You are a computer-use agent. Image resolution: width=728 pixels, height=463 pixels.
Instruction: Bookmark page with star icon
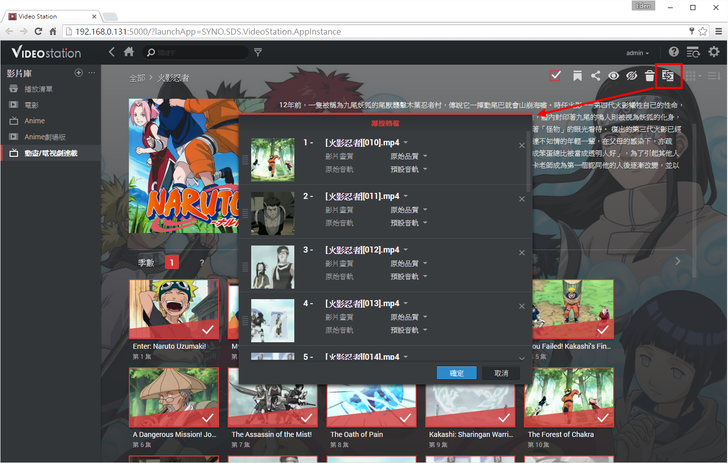703,31
